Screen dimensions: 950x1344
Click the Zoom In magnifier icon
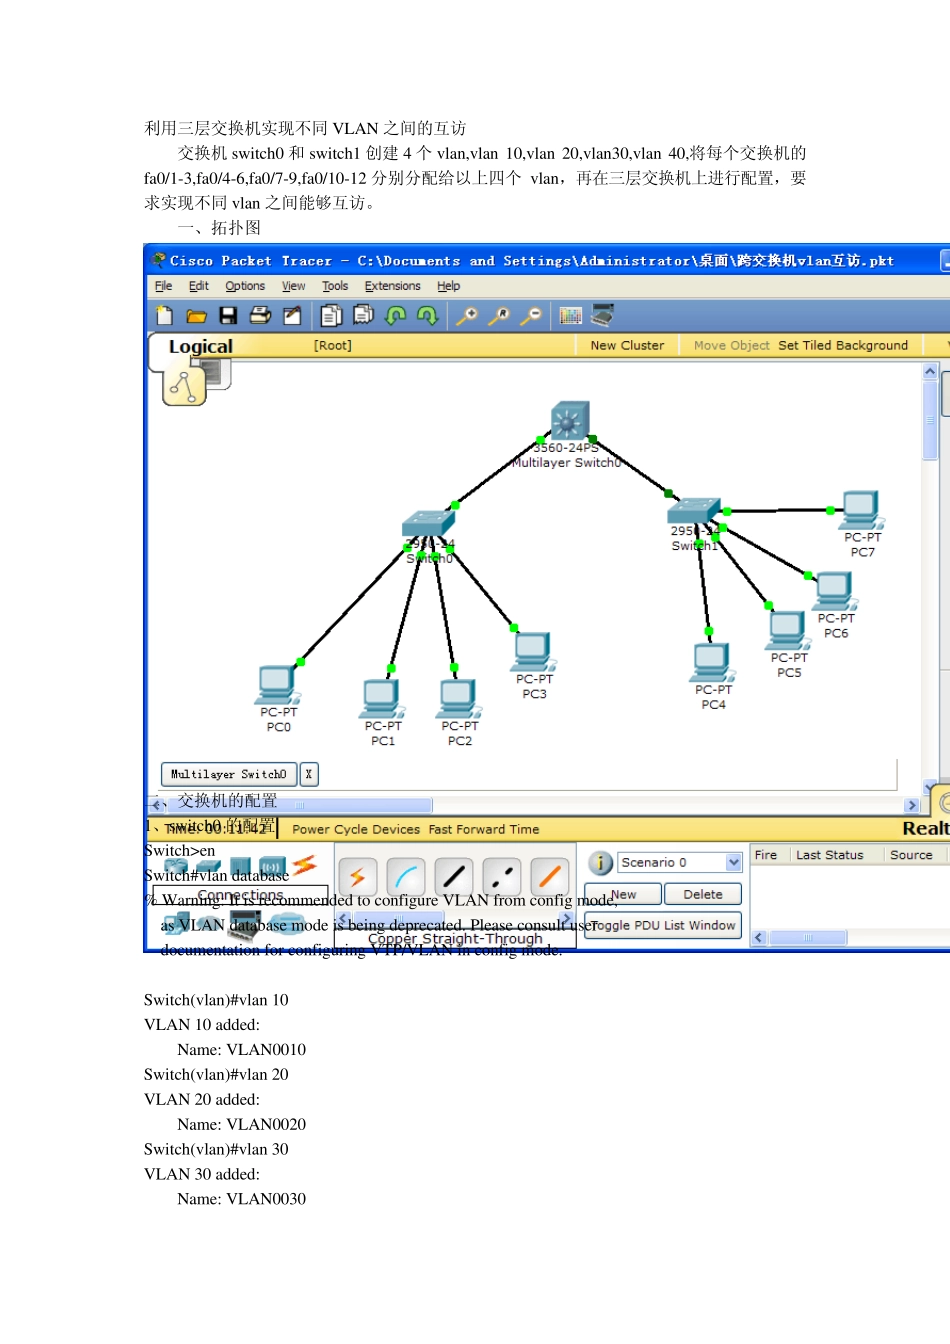point(467,316)
